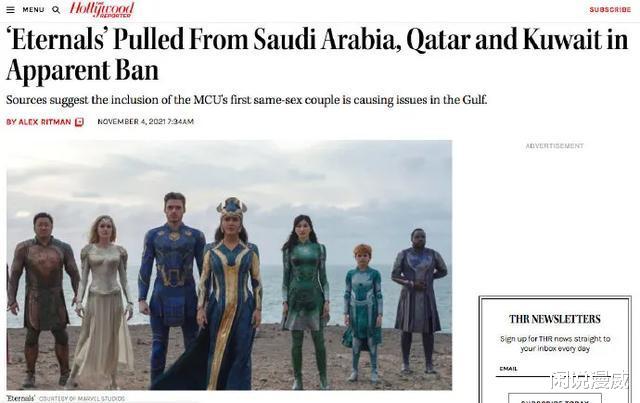640x403 pixels.
Task: Open the hamburger menu icon
Action: (x=11, y=10)
